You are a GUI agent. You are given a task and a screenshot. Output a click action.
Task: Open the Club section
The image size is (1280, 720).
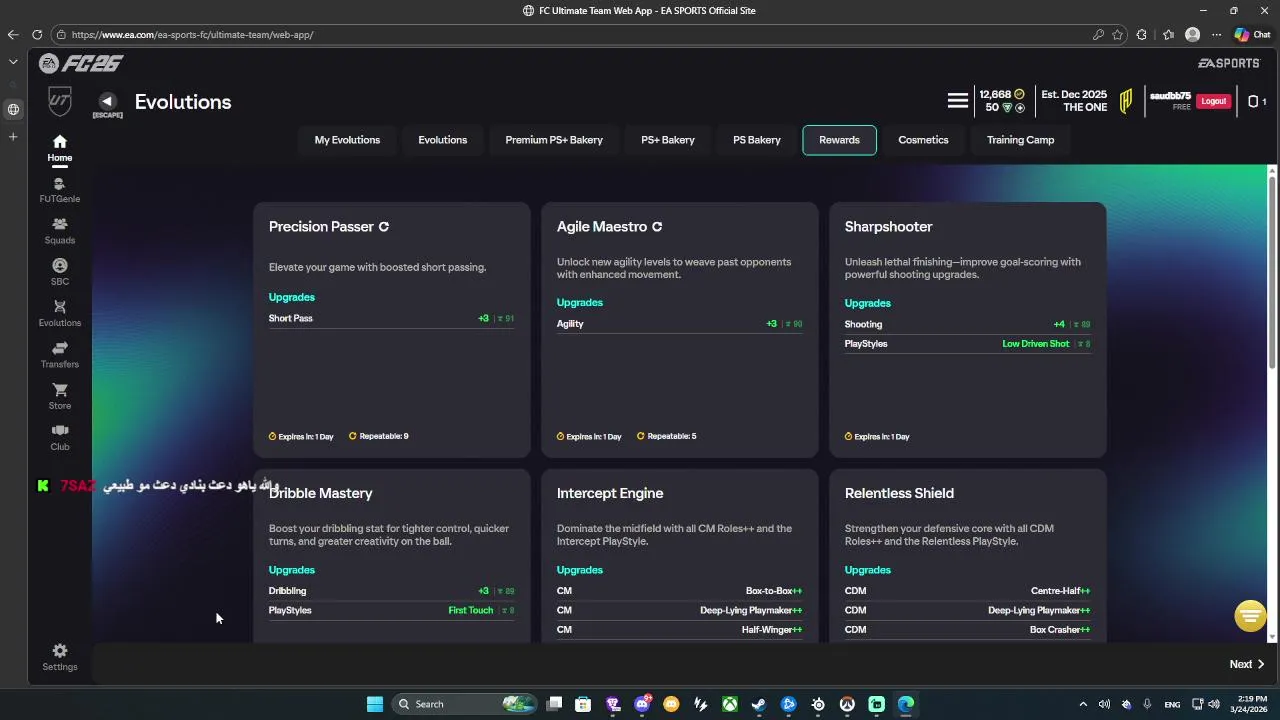[60, 437]
